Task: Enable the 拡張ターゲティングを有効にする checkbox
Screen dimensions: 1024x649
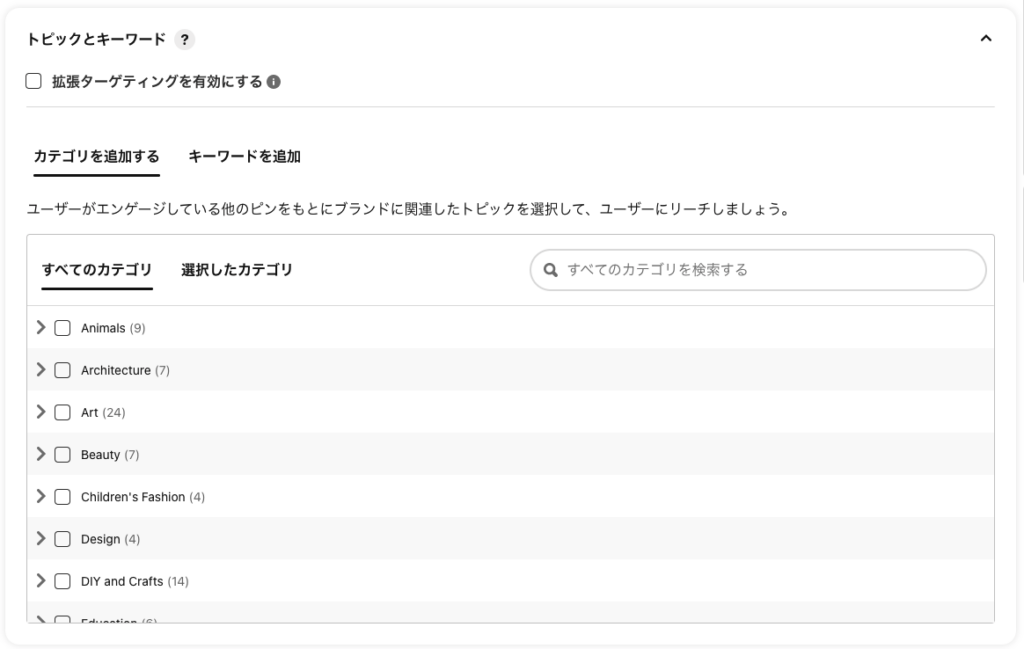Action: pos(33,81)
